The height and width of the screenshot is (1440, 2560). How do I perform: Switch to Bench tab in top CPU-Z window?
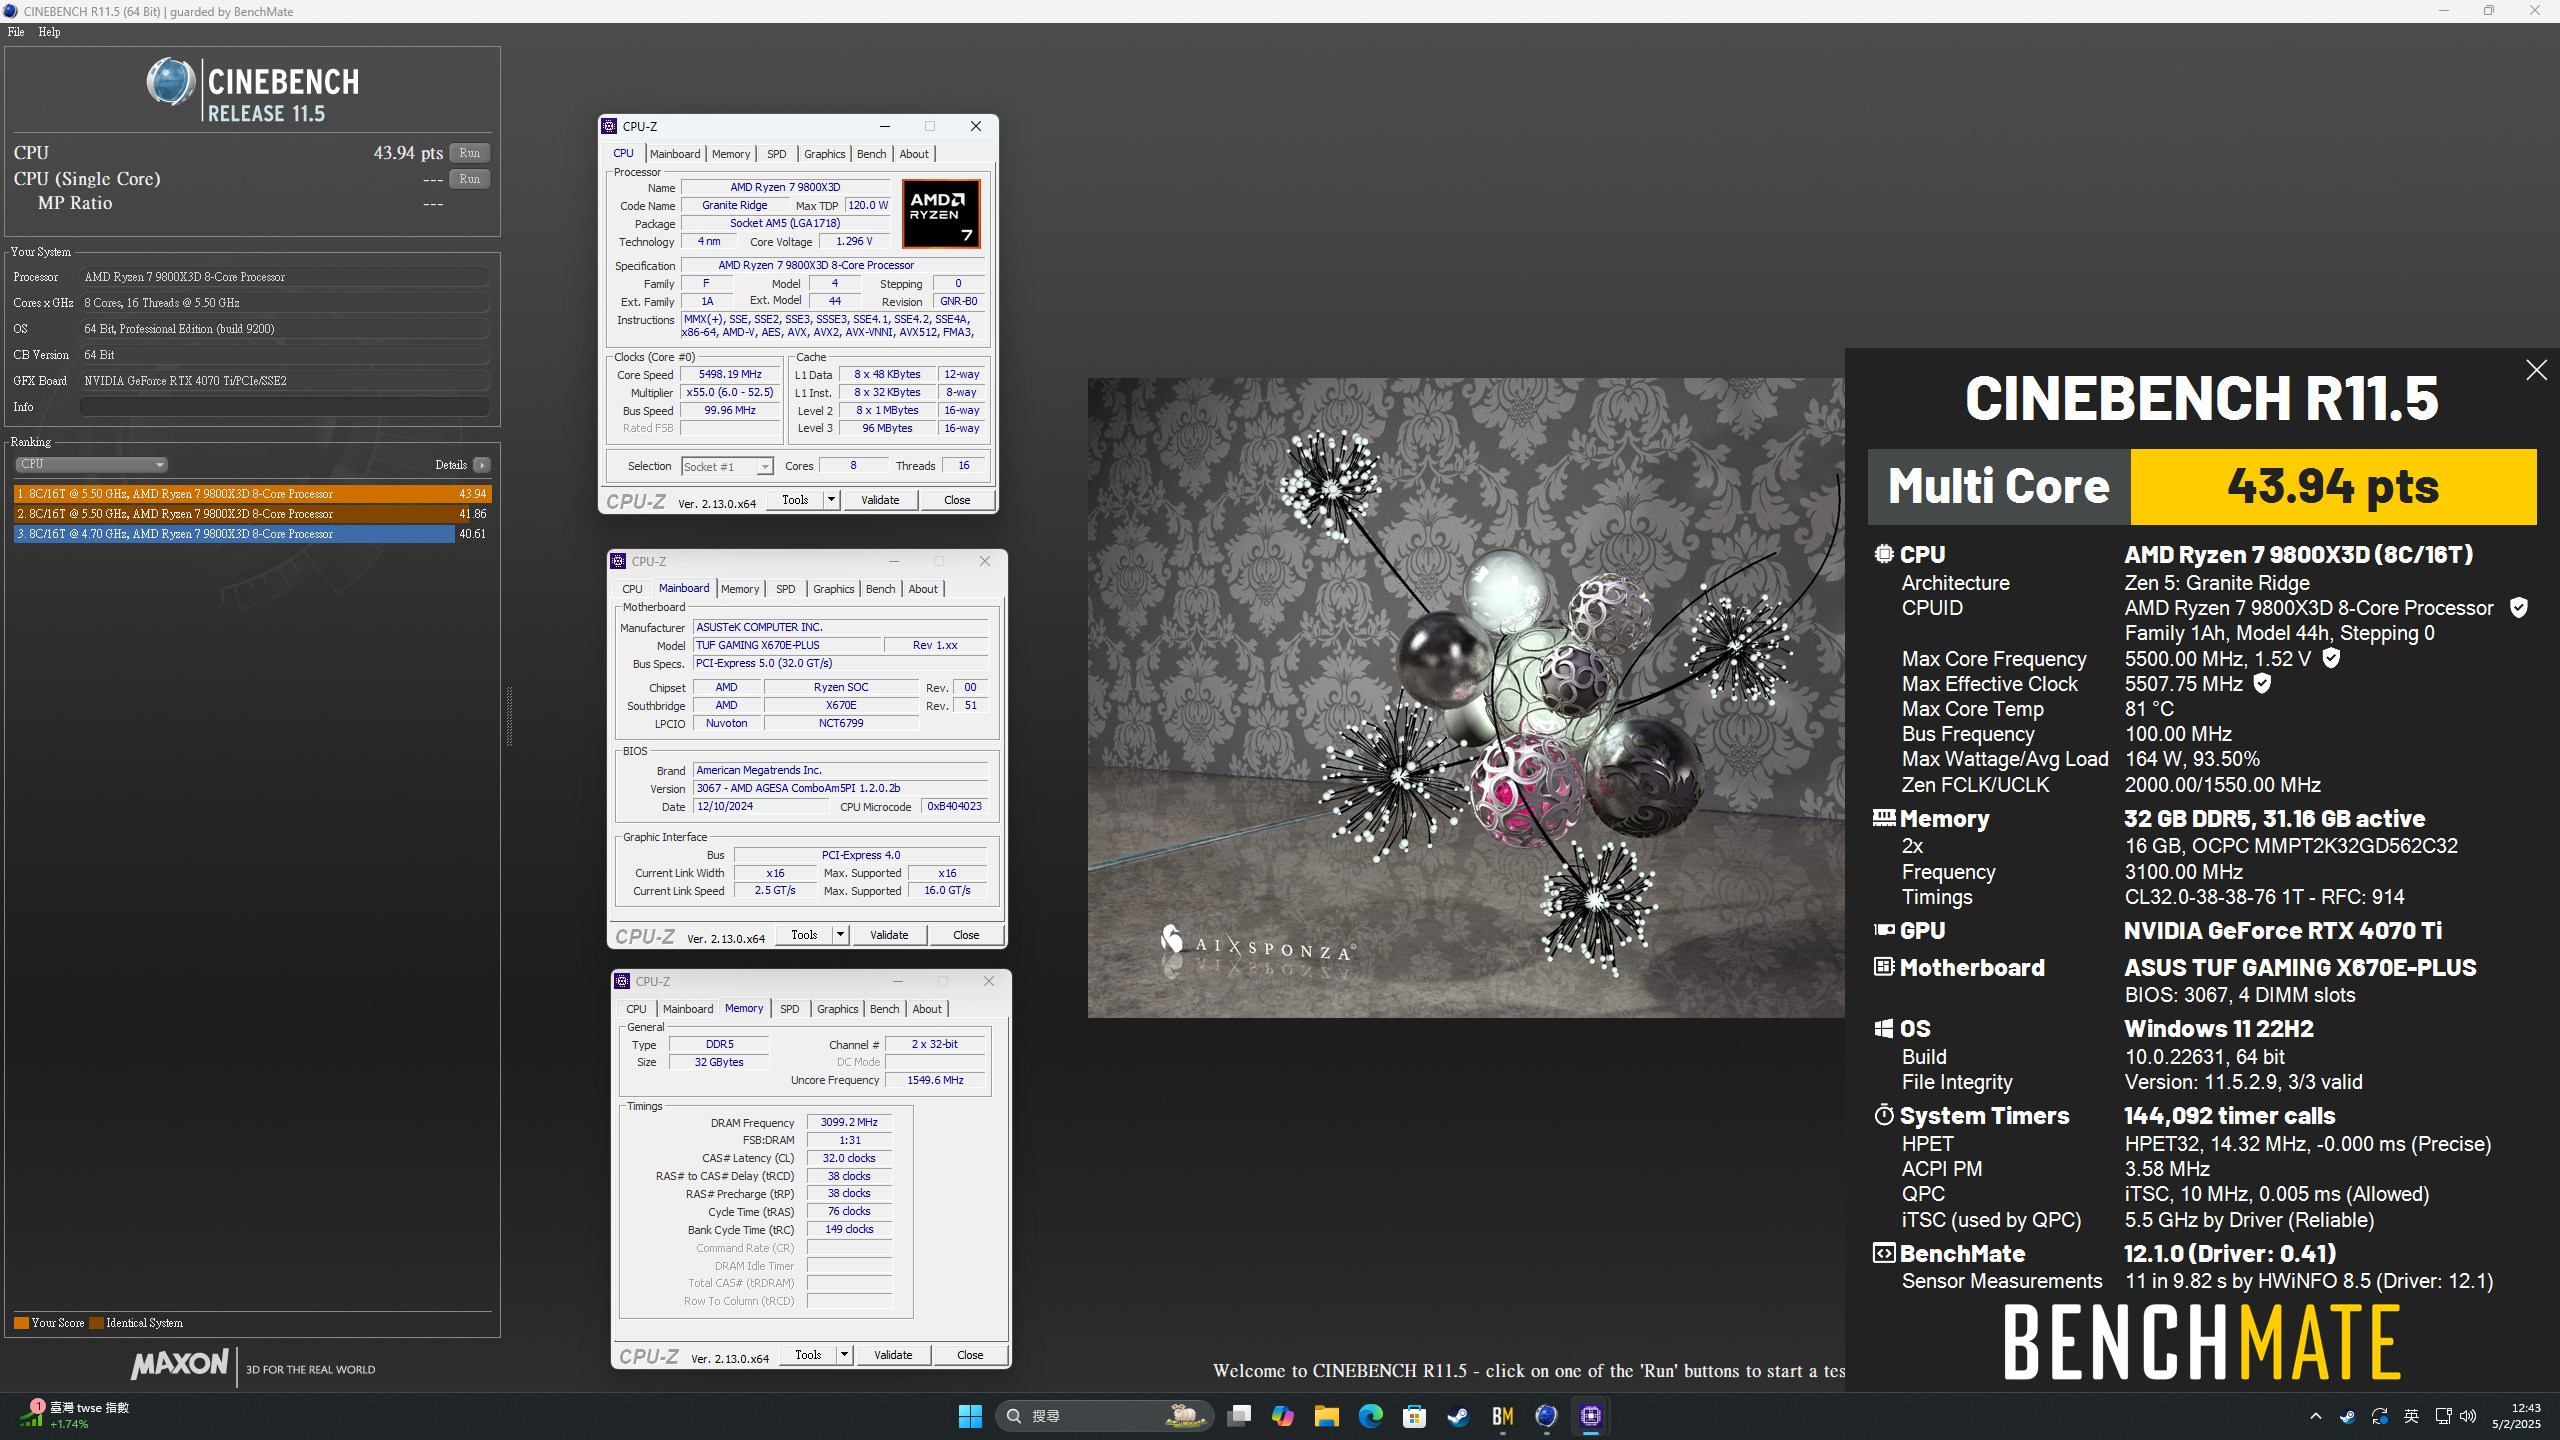(871, 154)
